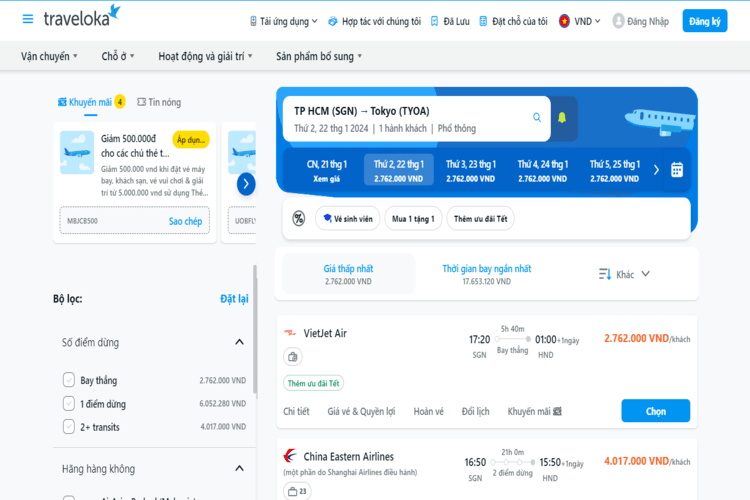Click Chọn for the VietJet Air flight
This screenshot has width=750, height=500.
pos(655,411)
